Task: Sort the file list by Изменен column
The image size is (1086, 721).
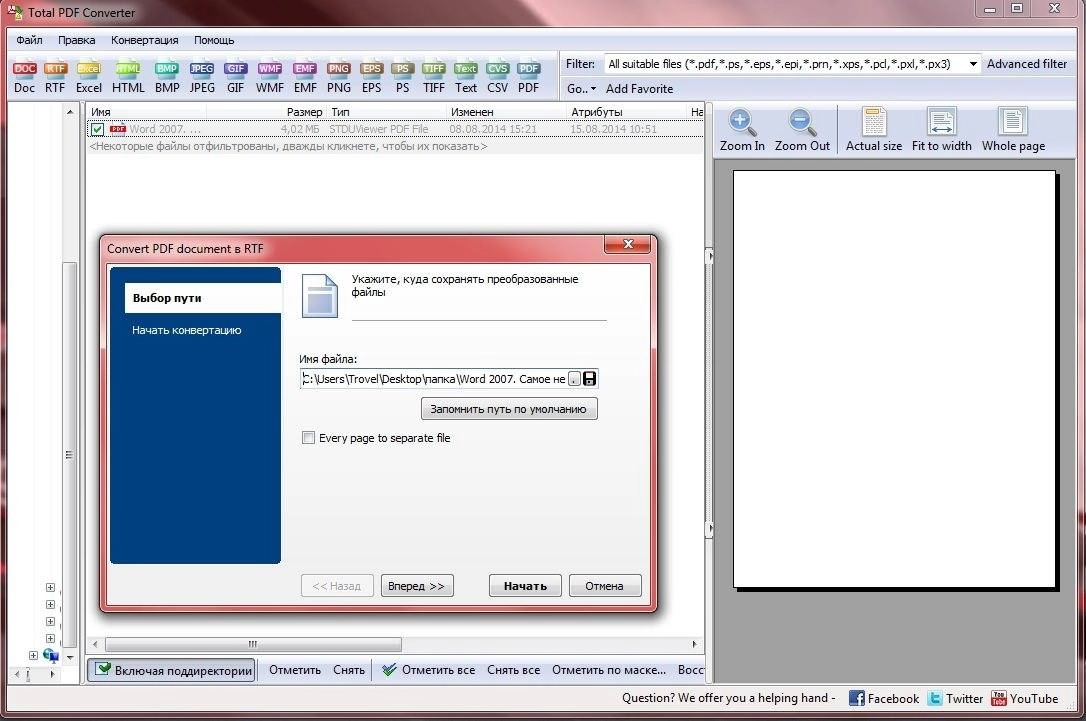Action: tap(506, 112)
